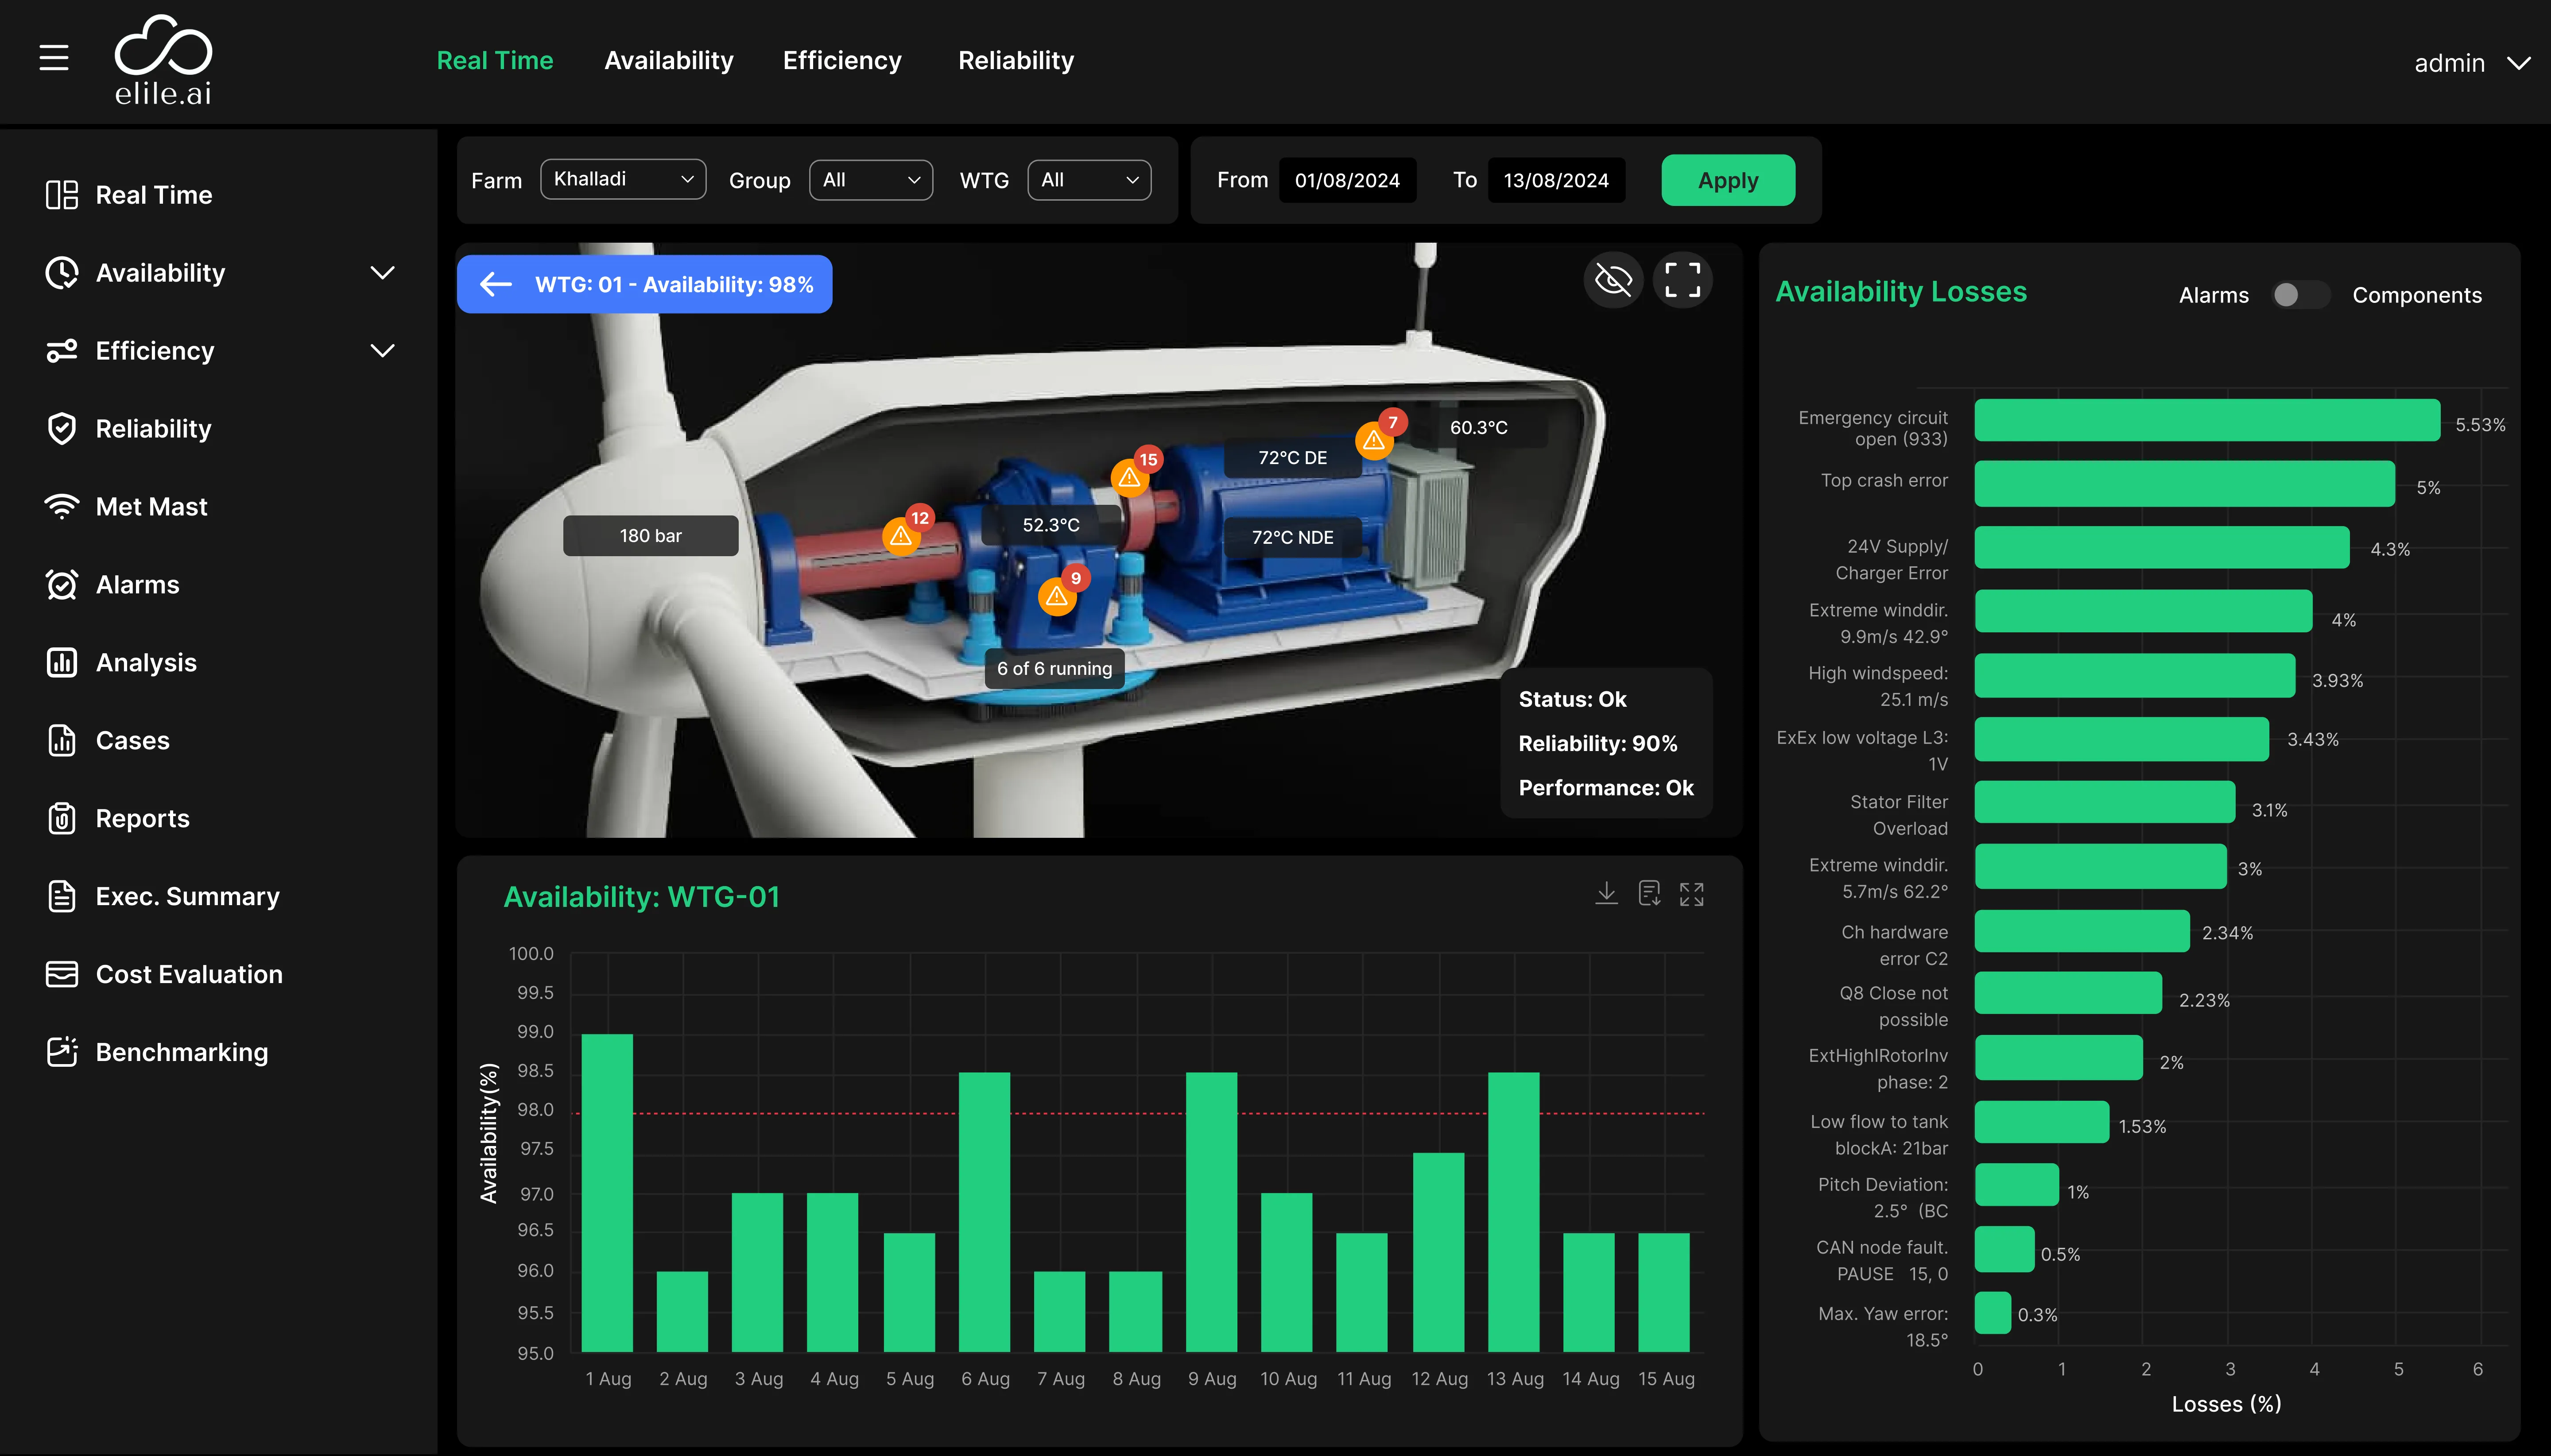This screenshot has height=1456, width=2551.
Task: Open Alarms in sidebar
Action: pyautogui.click(x=112, y=585)
